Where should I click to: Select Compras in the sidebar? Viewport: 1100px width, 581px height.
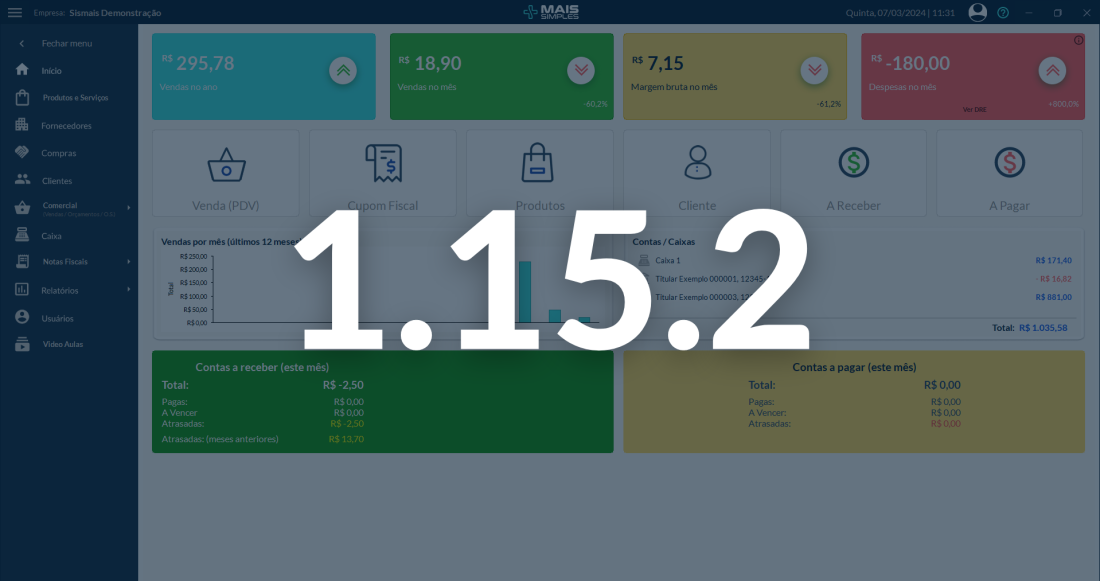59,153
